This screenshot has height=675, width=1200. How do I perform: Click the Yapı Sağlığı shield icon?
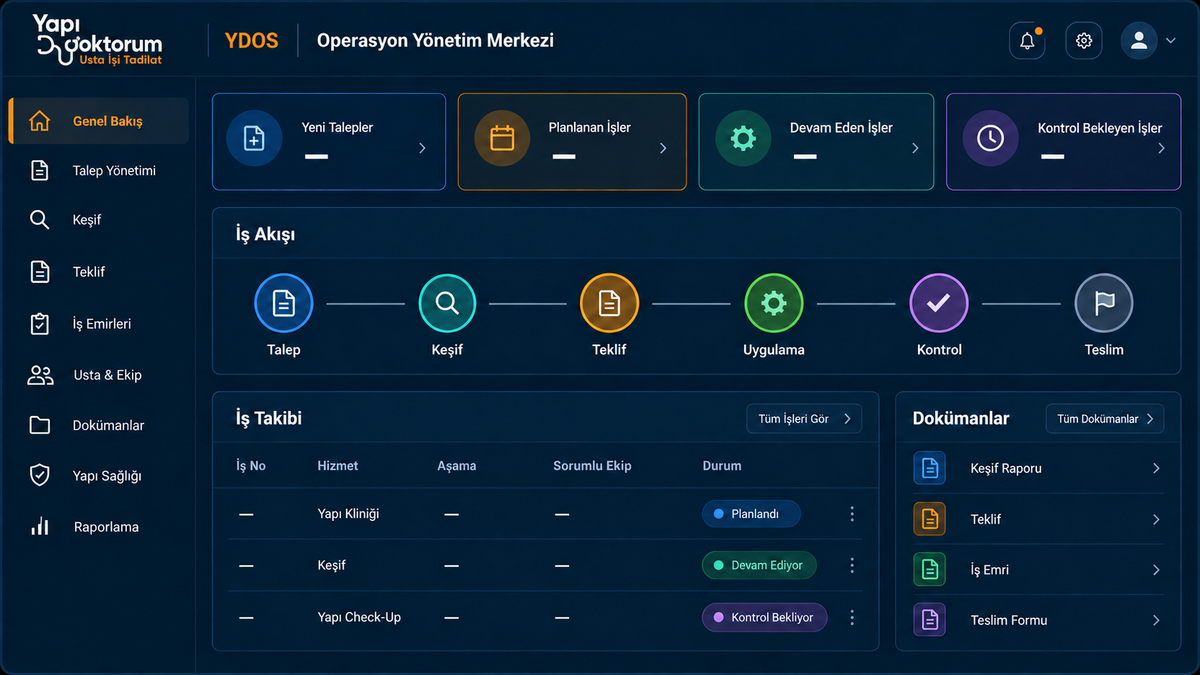pos(39,476)
